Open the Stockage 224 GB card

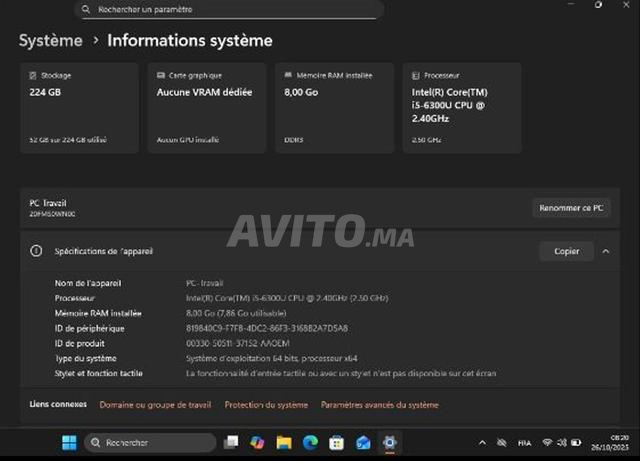click(79, 108)
